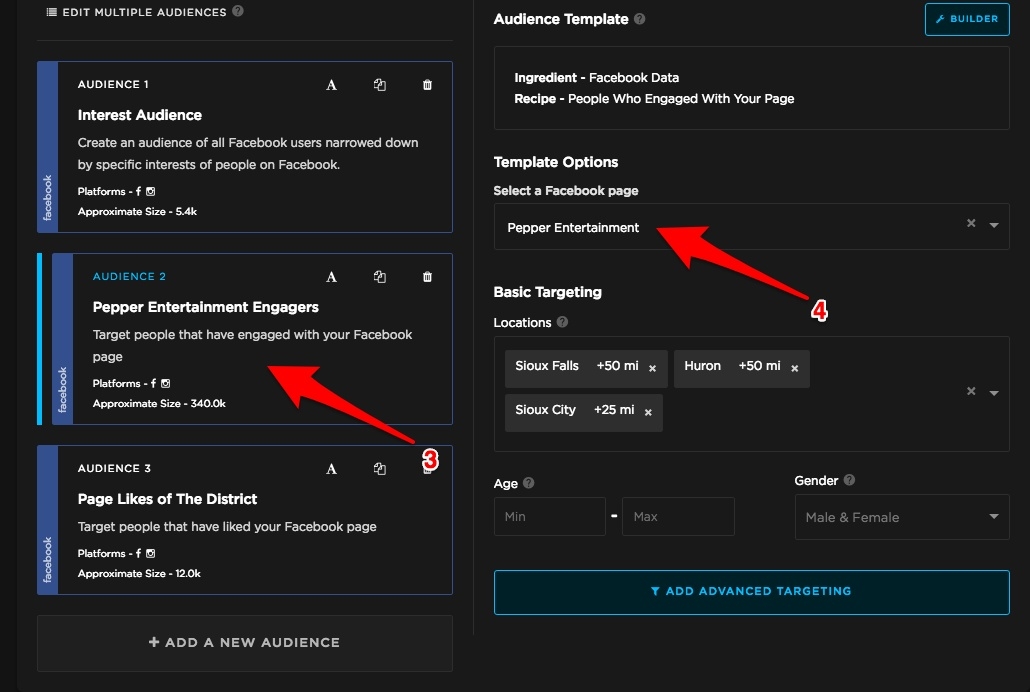Rename Audience 2 using the A icon
This screenshot has height=692, width=1030.
(332, 277)
